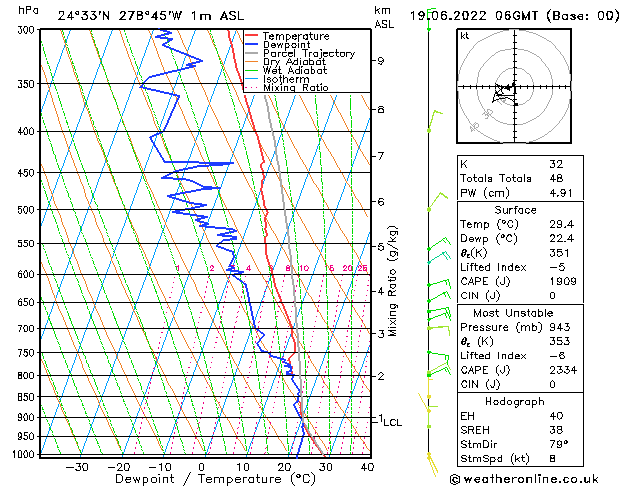
Task: Click the surface Dewp value 22.4
Action: coord(562,239)
